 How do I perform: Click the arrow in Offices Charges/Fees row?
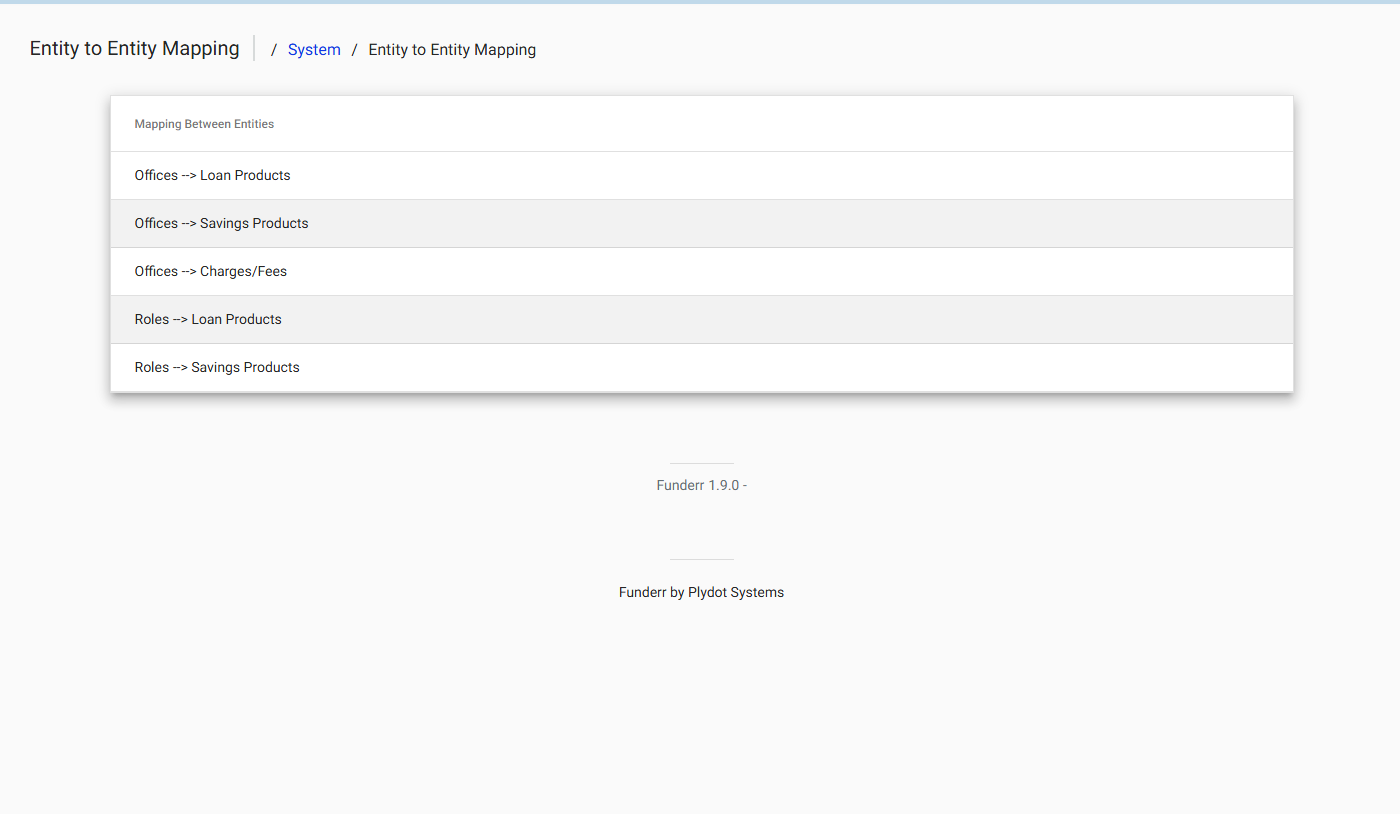tap(189, 271)
